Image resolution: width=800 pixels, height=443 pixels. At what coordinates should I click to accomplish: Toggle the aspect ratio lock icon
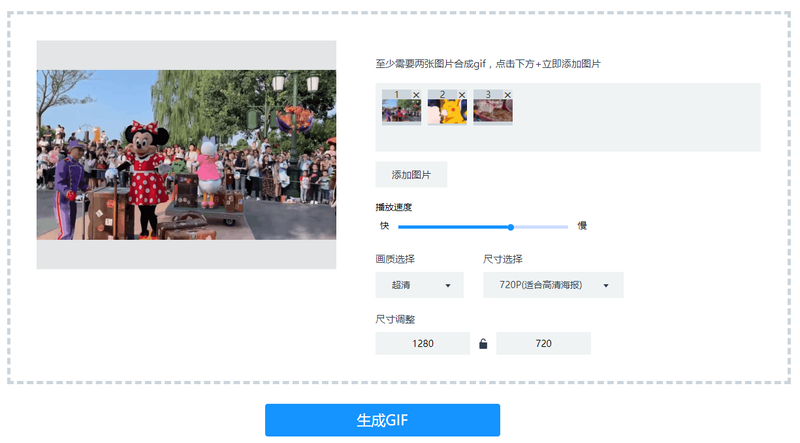pyautogui.click(x=483, y=344)
